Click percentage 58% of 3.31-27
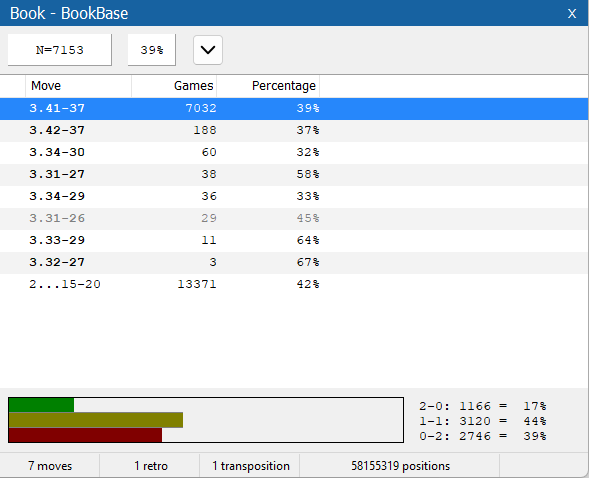 click(x=308, y=175)
